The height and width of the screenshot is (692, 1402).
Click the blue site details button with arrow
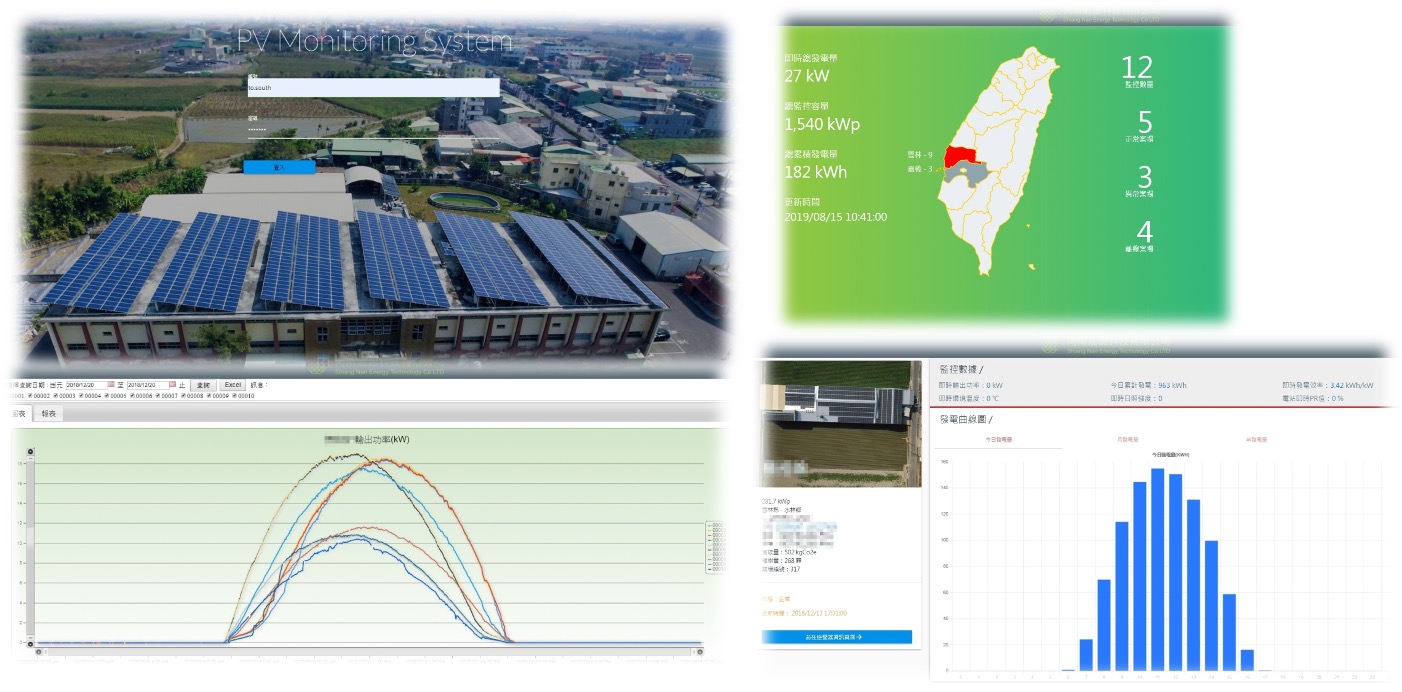click(836, 636)
